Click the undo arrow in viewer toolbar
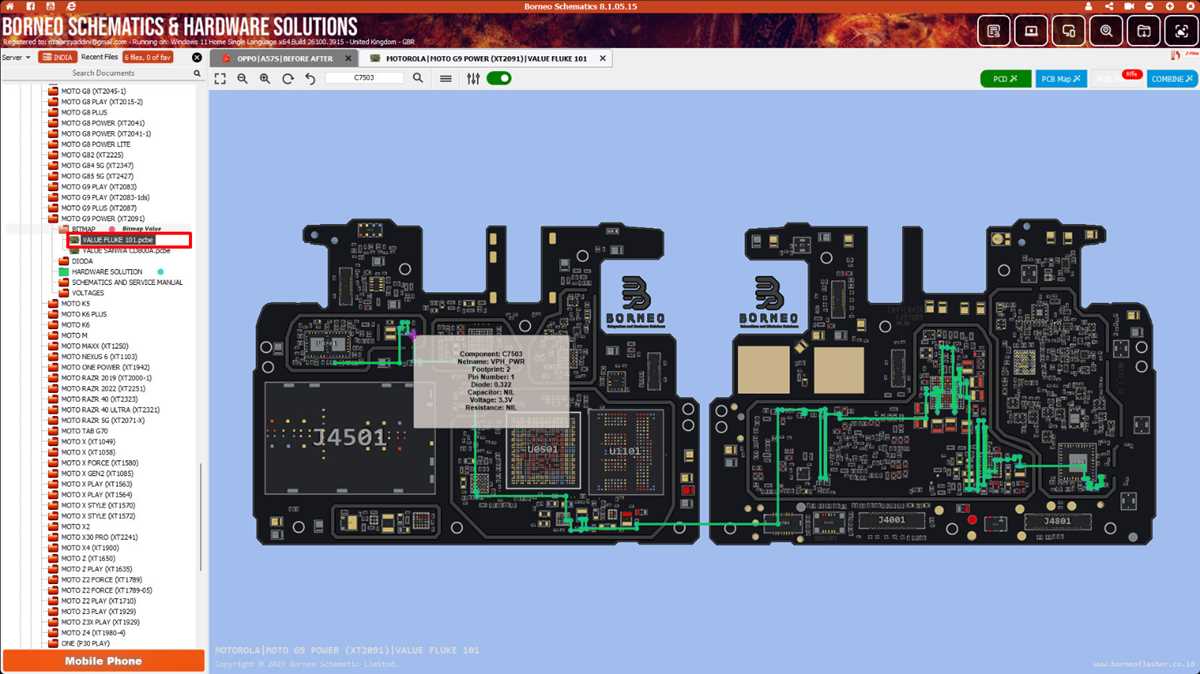The height and width of the screenshot is (674, 1200). [x=310, y=78]
